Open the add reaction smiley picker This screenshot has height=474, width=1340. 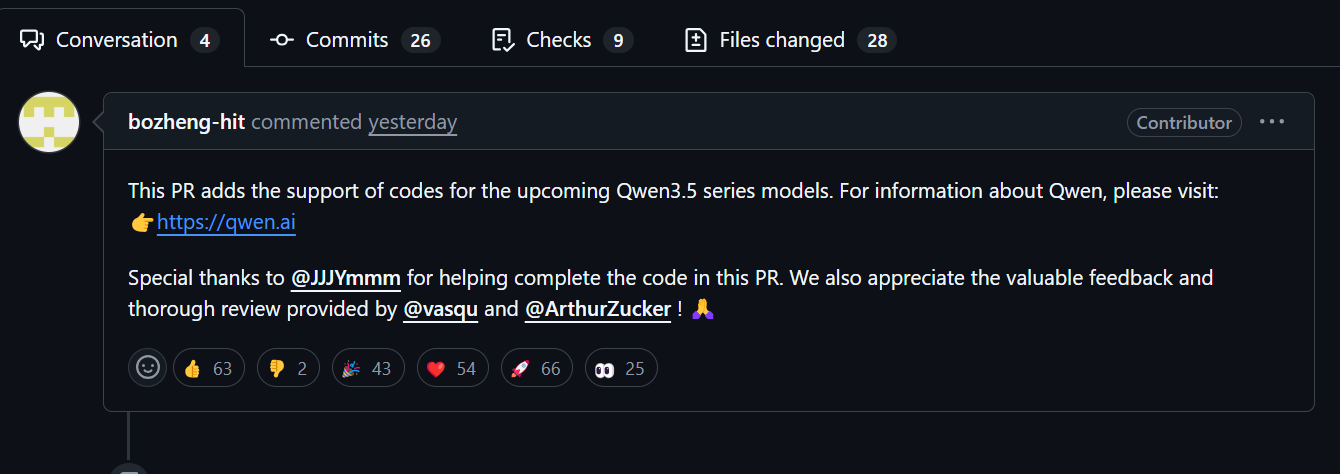(x=147, y=368)
